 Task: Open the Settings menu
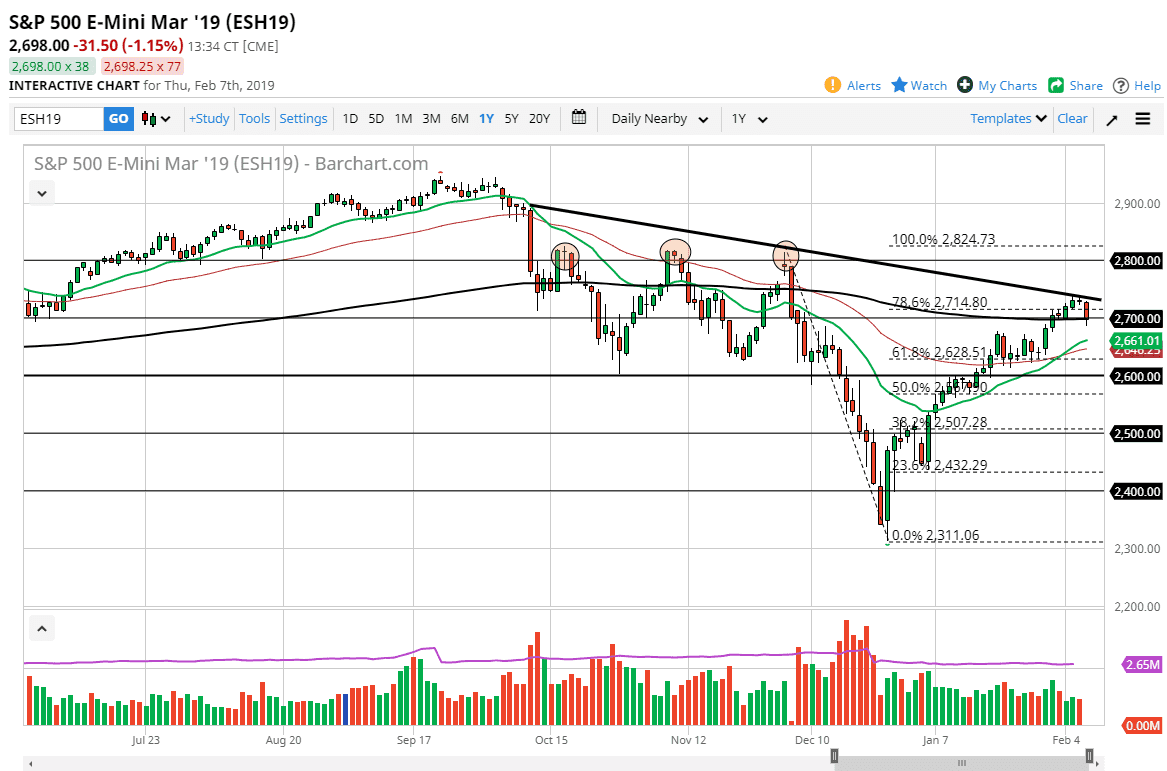tap(303, 118)
